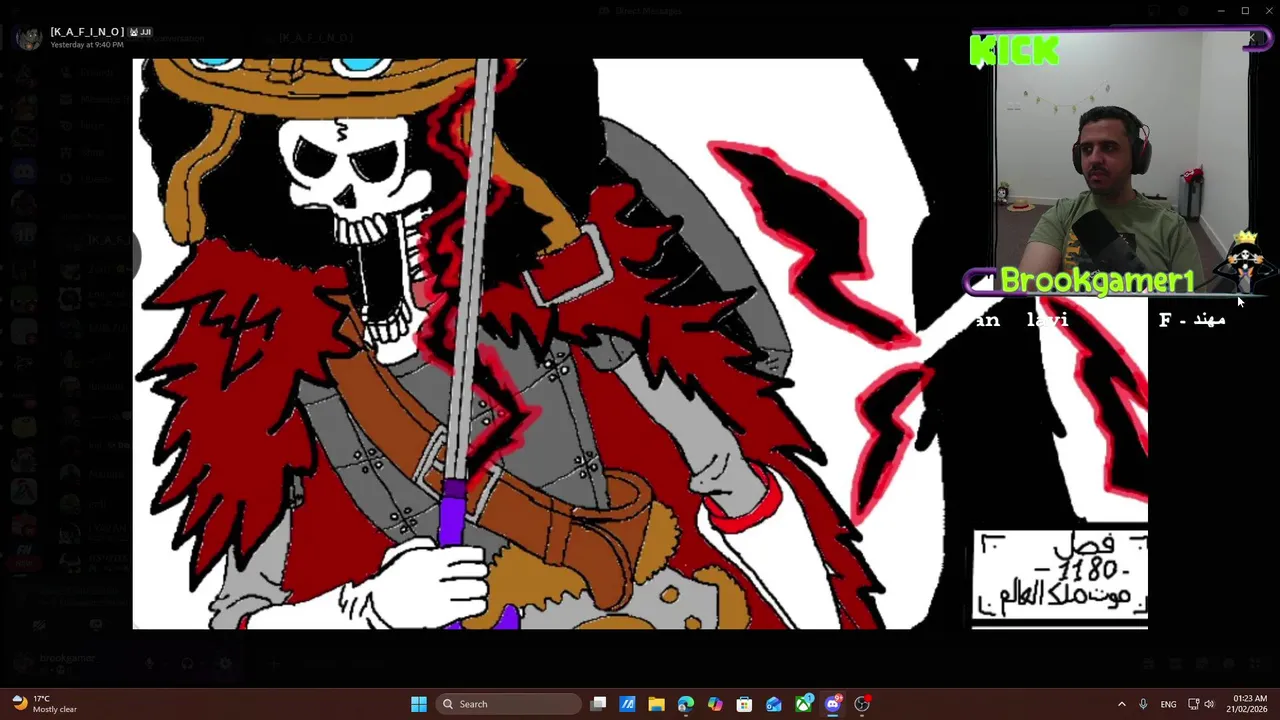
Task: Expand hidden system tray icons
Action: pyautogui.click(x=1121, y=704)
